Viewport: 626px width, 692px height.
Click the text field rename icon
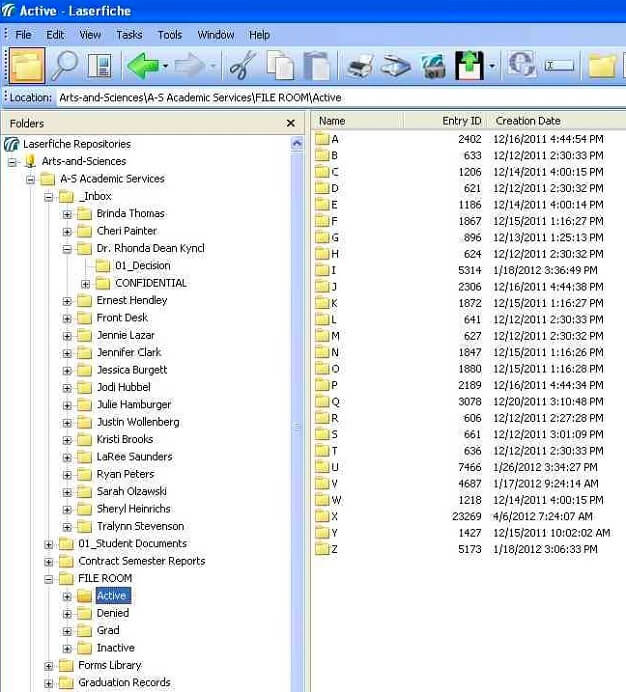tap(559, 65)
